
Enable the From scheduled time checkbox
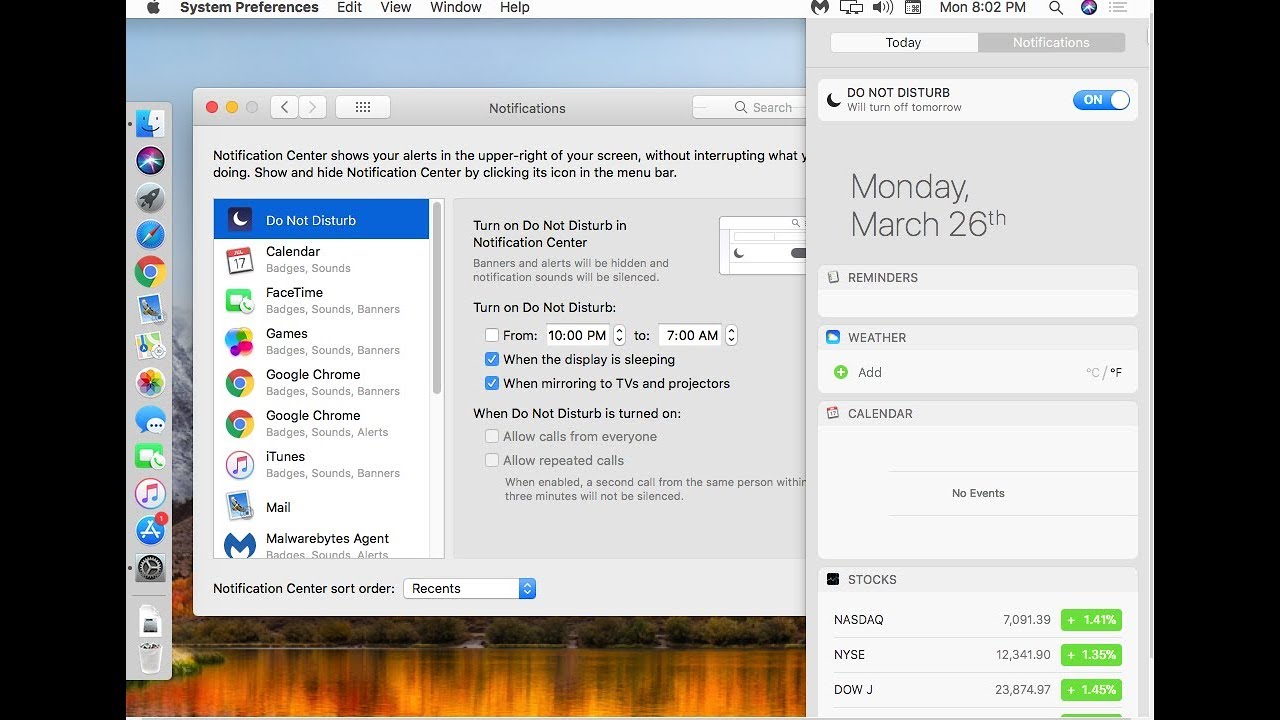pos(492,335)
